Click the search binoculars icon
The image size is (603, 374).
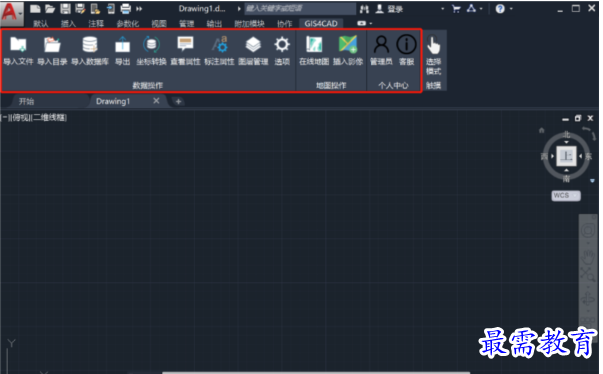tap(364, 9)
